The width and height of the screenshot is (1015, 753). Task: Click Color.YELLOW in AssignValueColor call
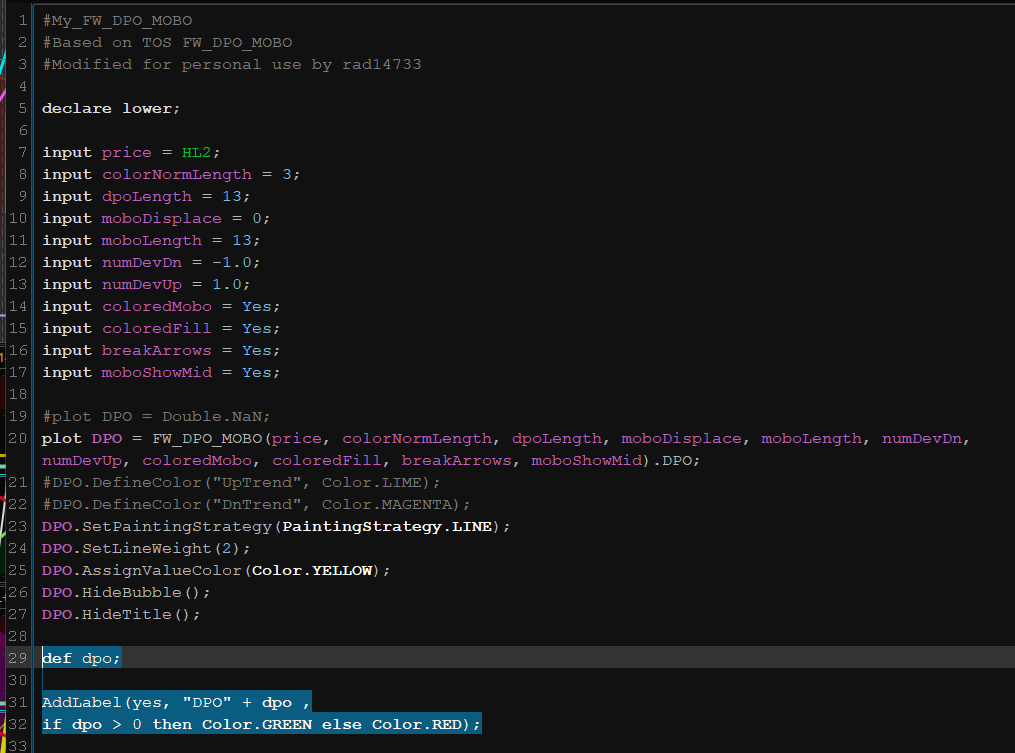[x=311, y=570]
